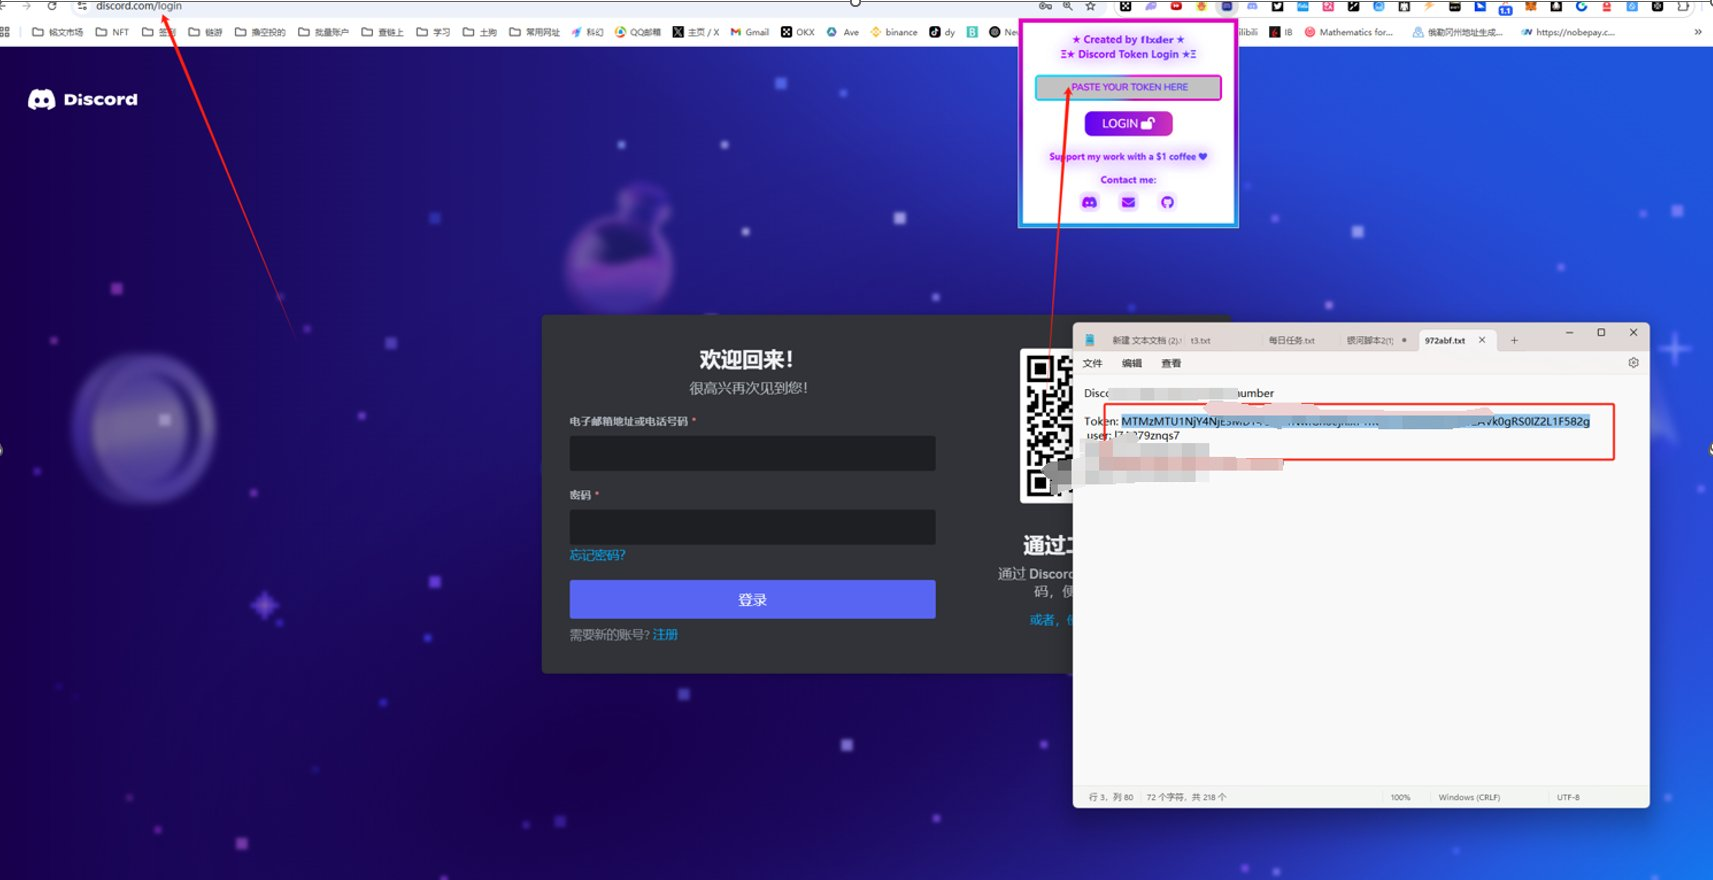
Task: Reload the page with the refresh icon
Action: click(52, 6)
